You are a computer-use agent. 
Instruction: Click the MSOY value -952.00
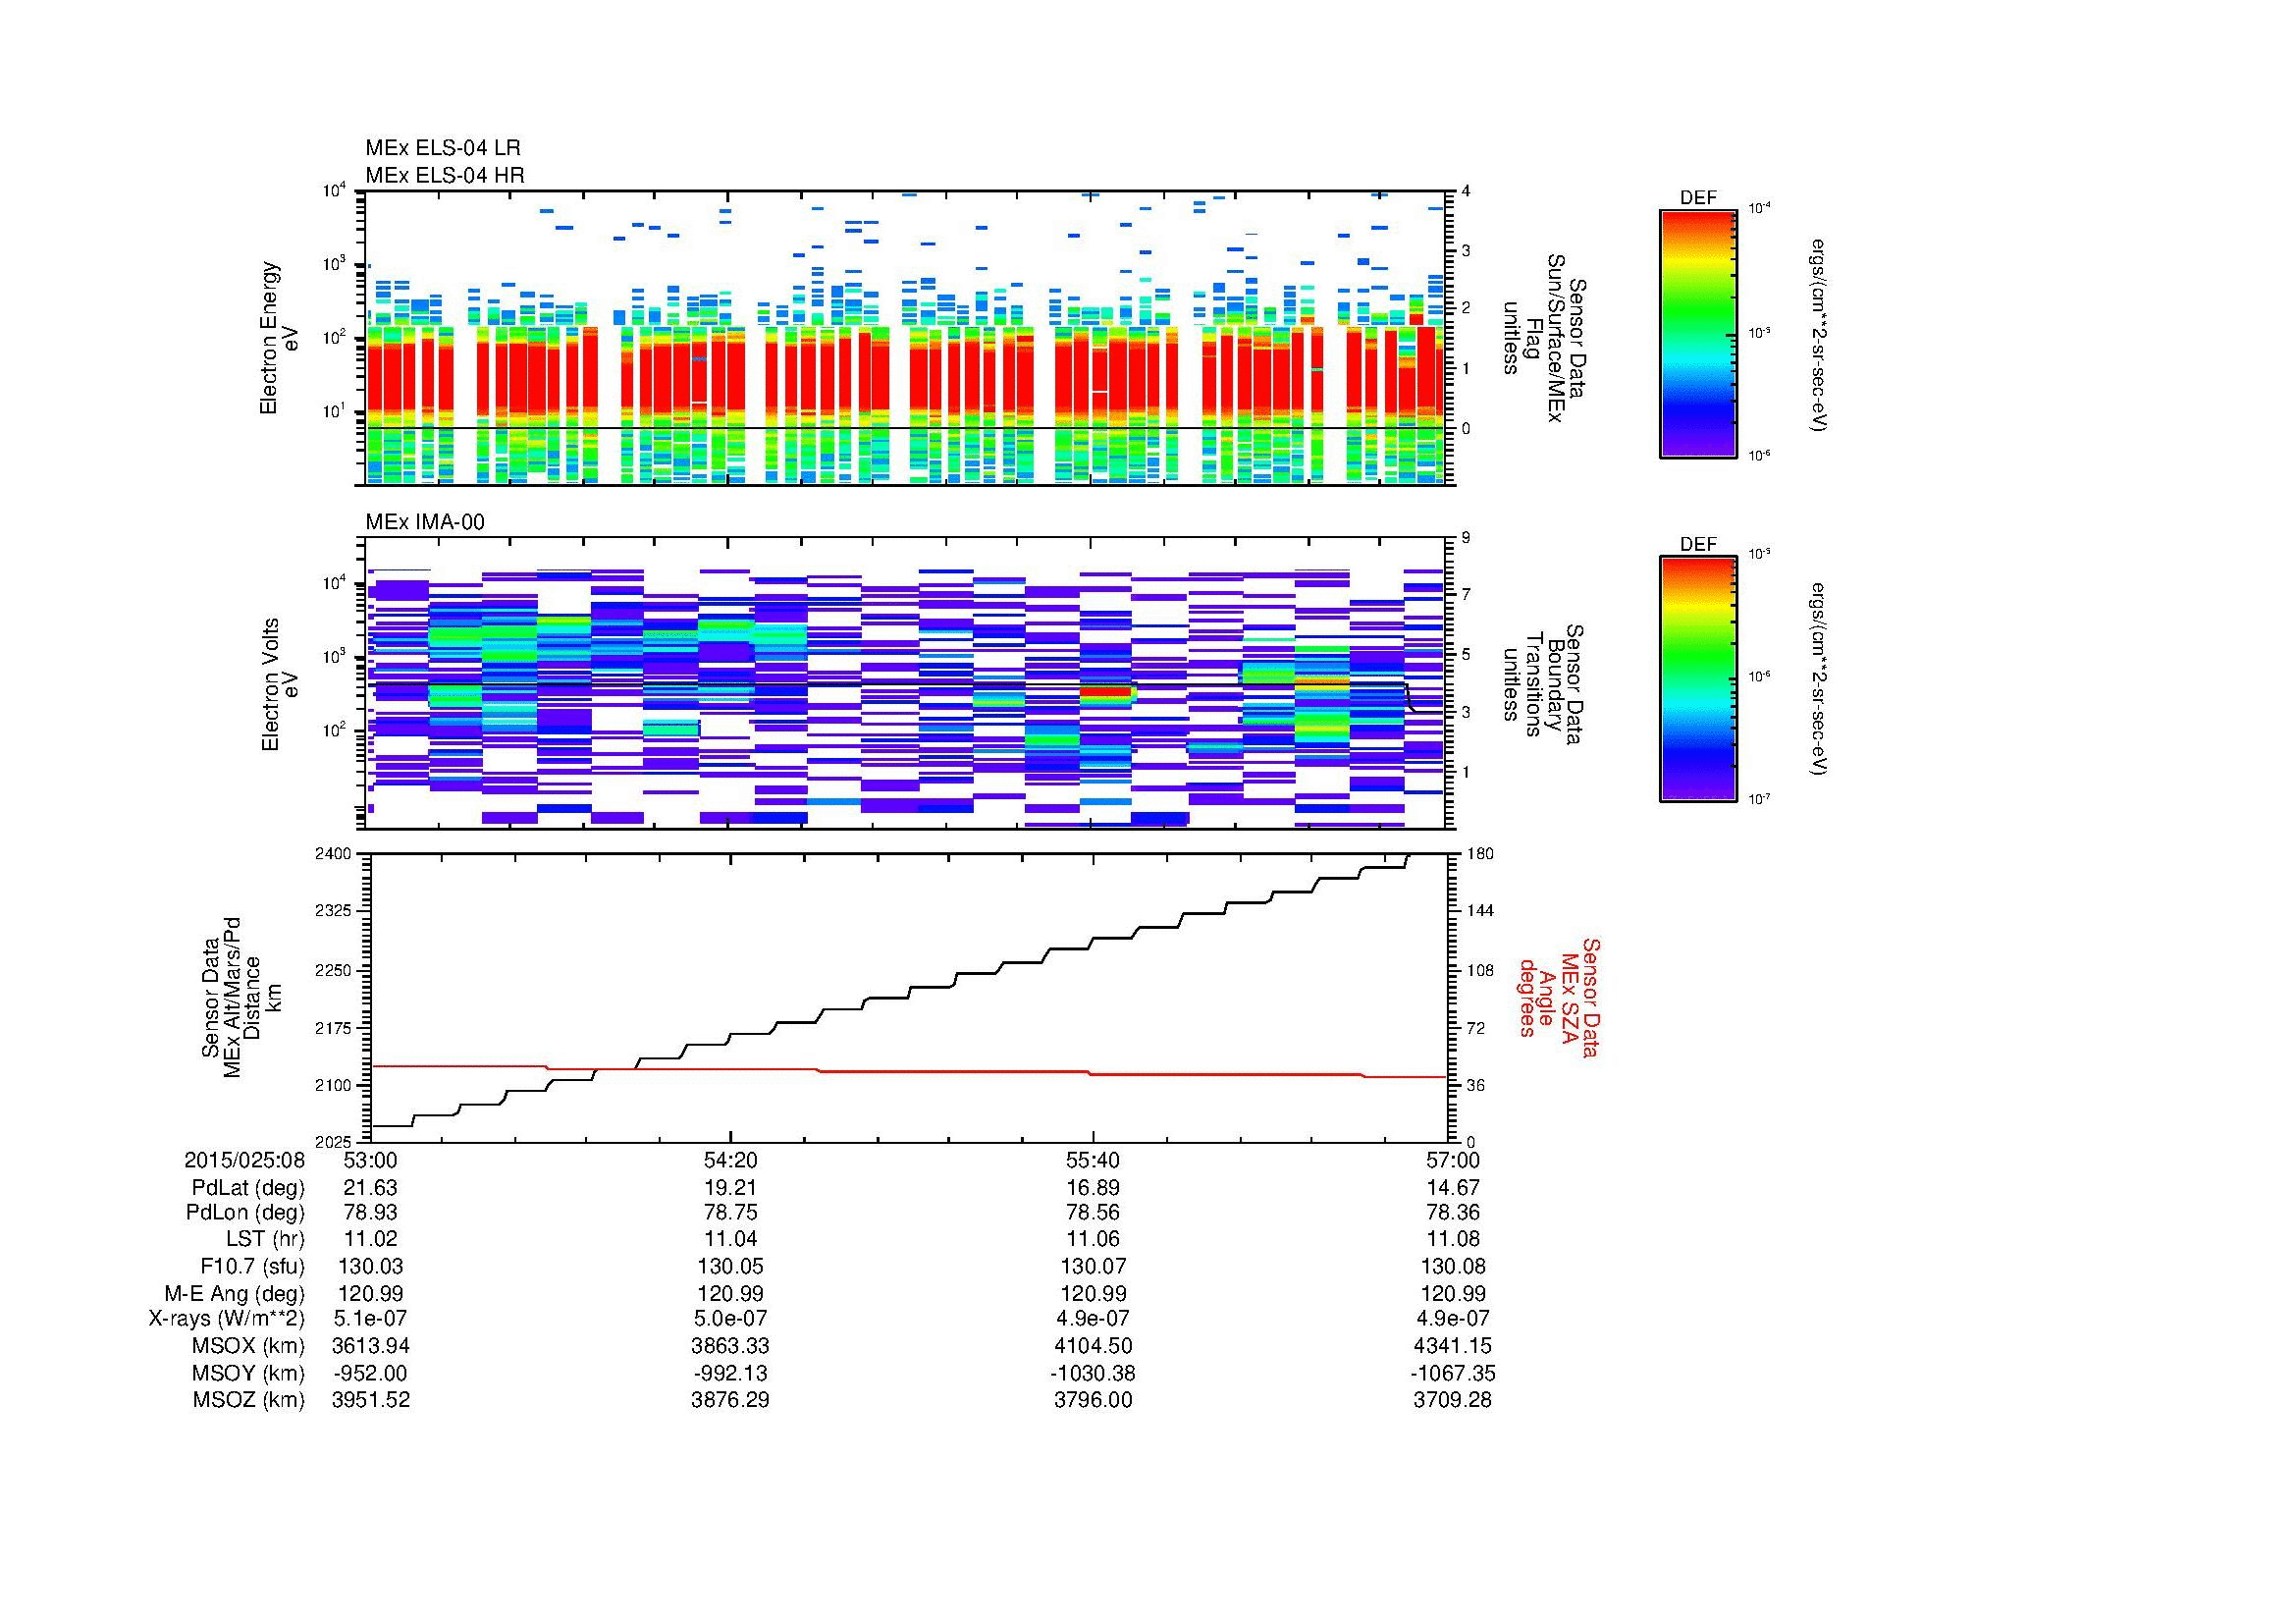click(x=370, y=1373)
